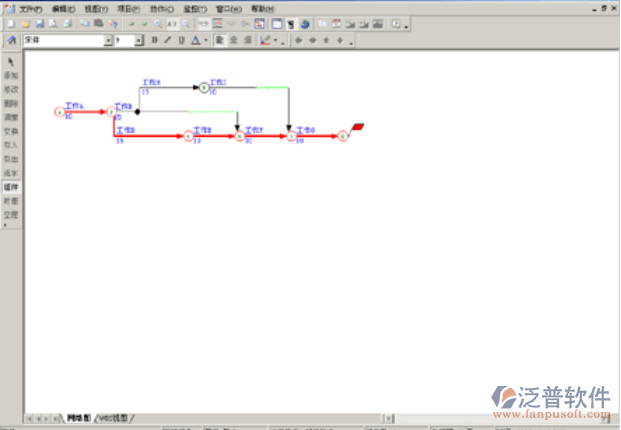Image resolution: width=621 pixels, height=430 pixels.
Task: Click the 添加 button in left sidebar
Action: coord(10,76)
